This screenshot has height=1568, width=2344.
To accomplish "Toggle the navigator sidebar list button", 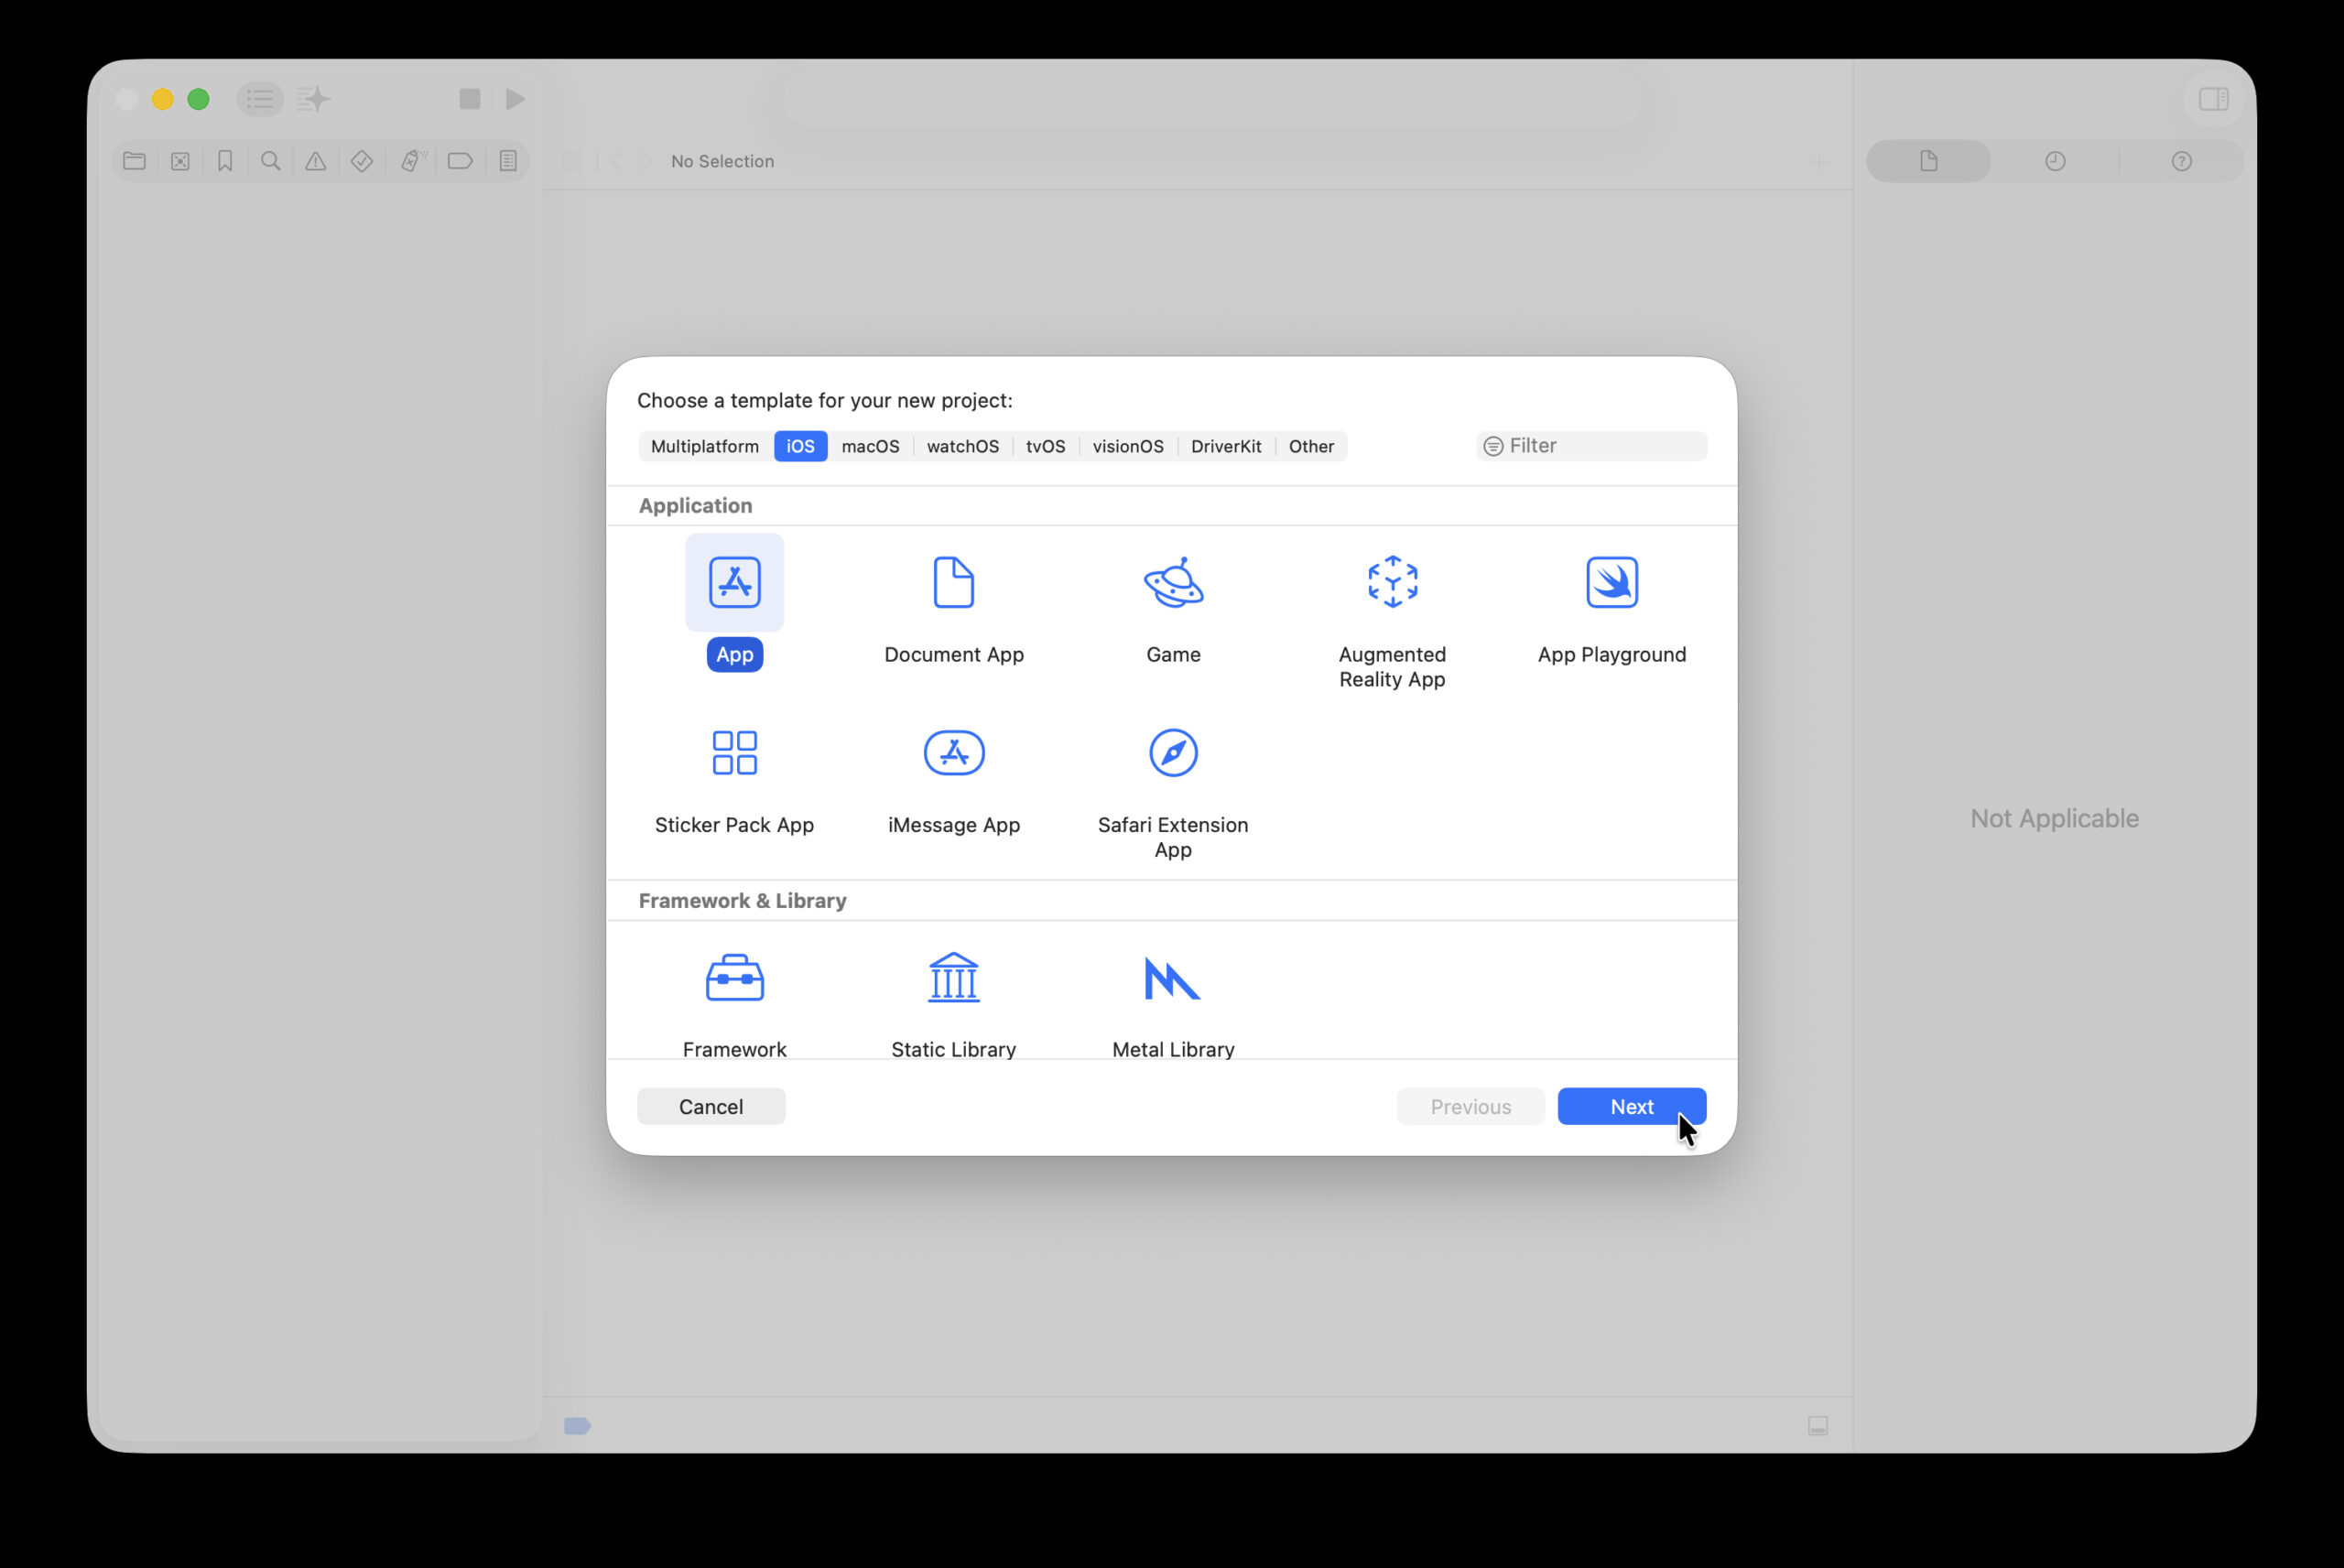I will point(260,99).
